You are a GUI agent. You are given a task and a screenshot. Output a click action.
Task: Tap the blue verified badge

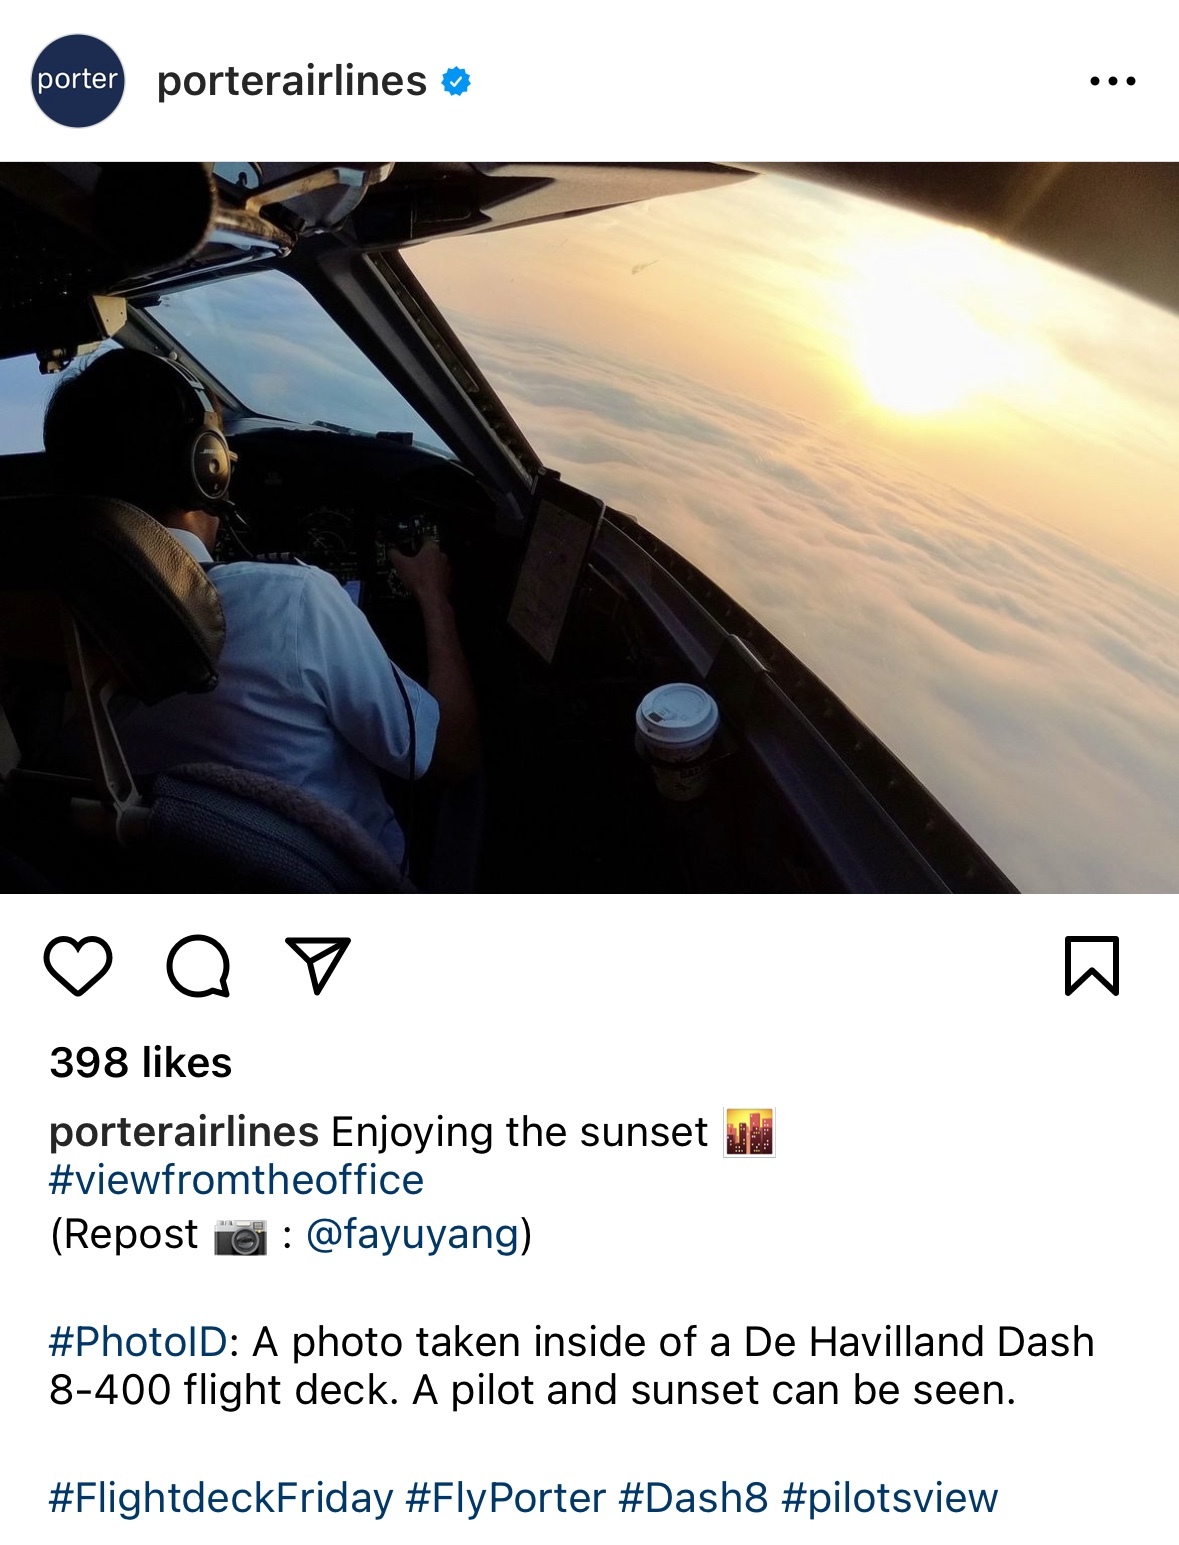tap(456, 82)
